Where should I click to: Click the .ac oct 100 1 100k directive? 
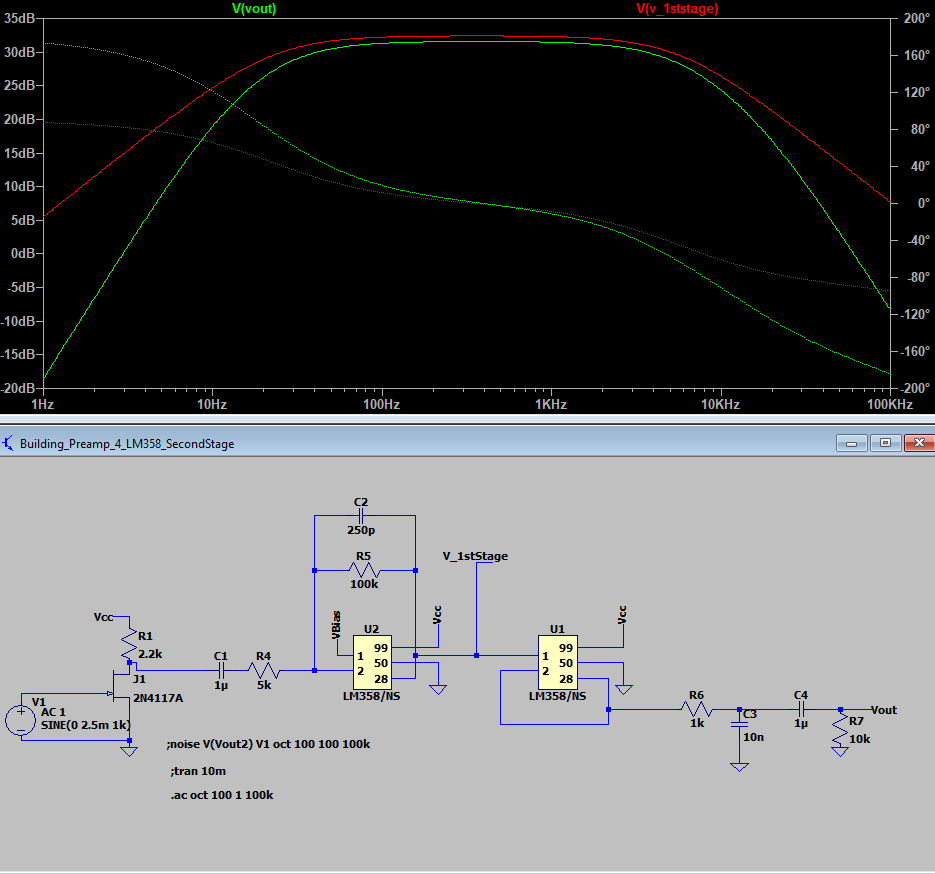(222, 795)
